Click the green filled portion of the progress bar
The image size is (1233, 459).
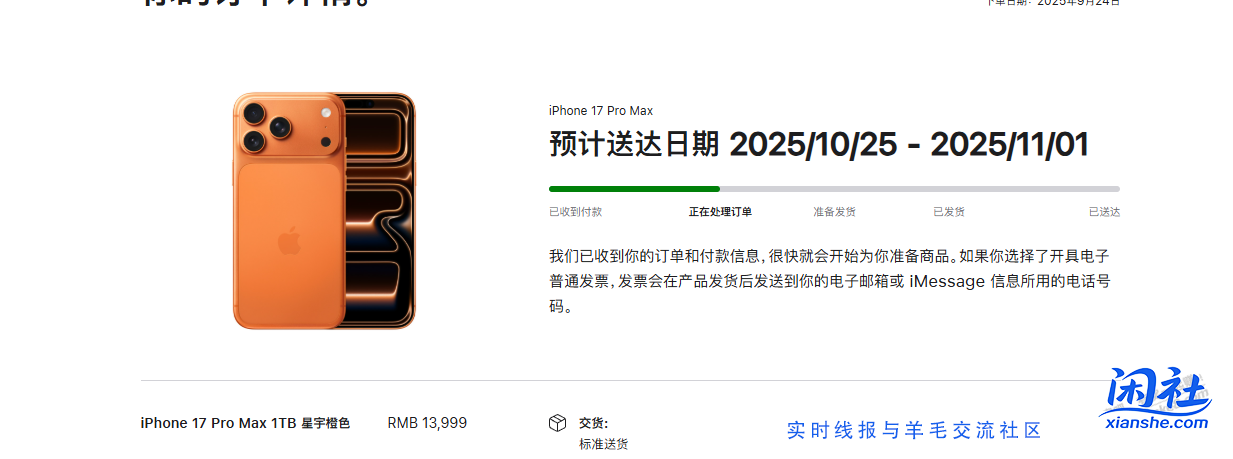pos(634,188)
